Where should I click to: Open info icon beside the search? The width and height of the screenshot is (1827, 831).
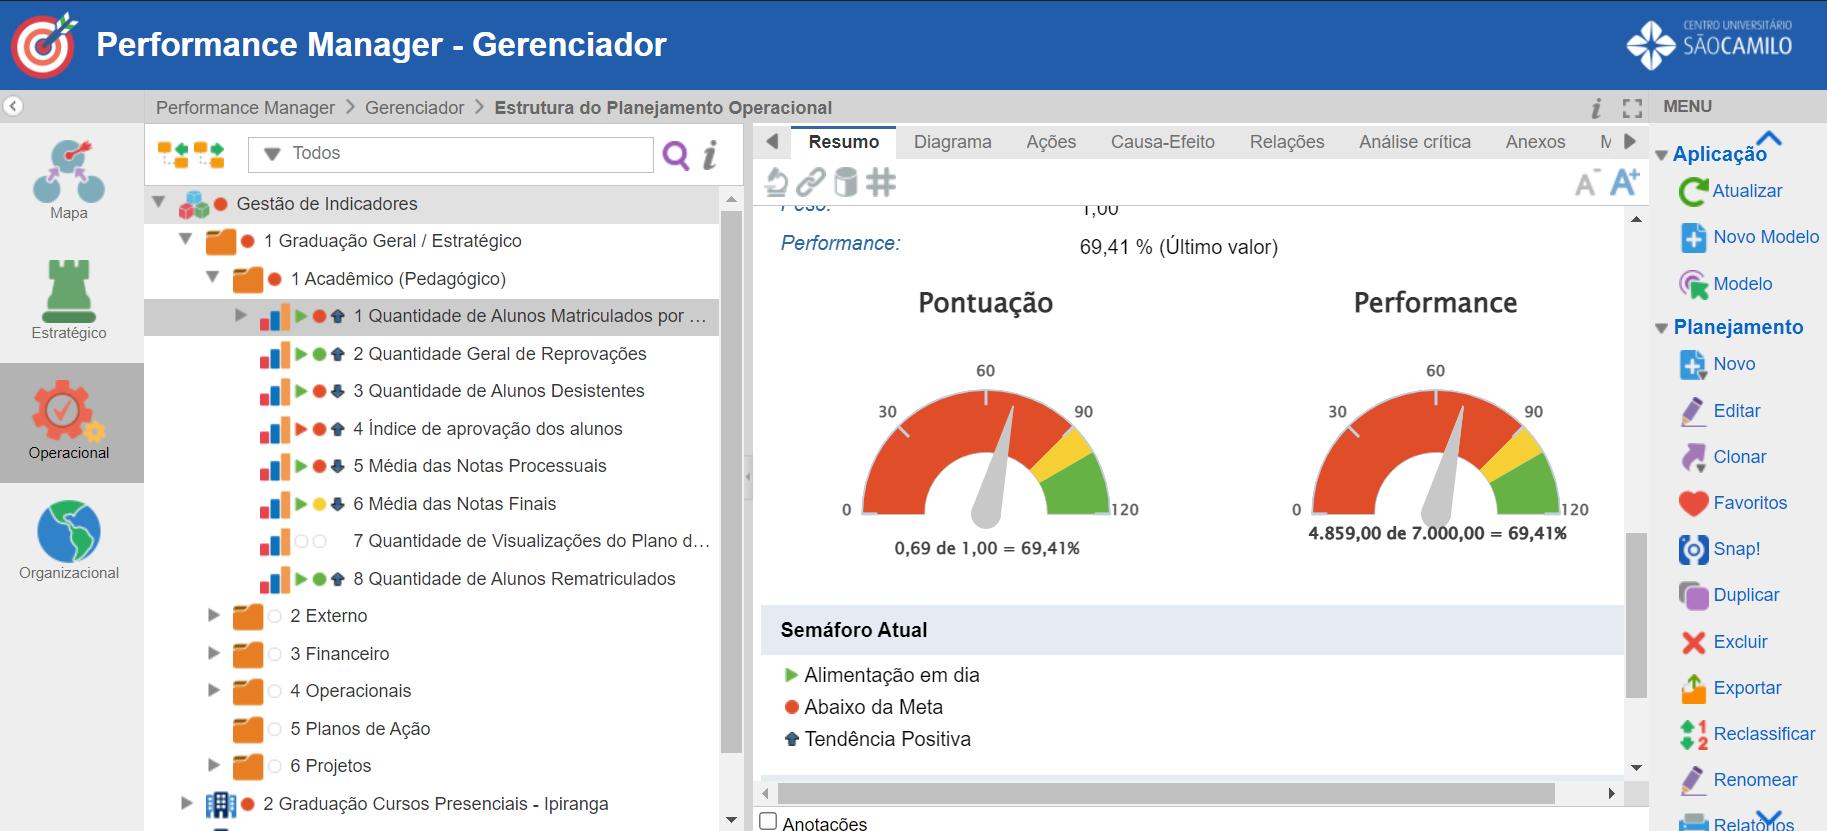coord(710,155)
